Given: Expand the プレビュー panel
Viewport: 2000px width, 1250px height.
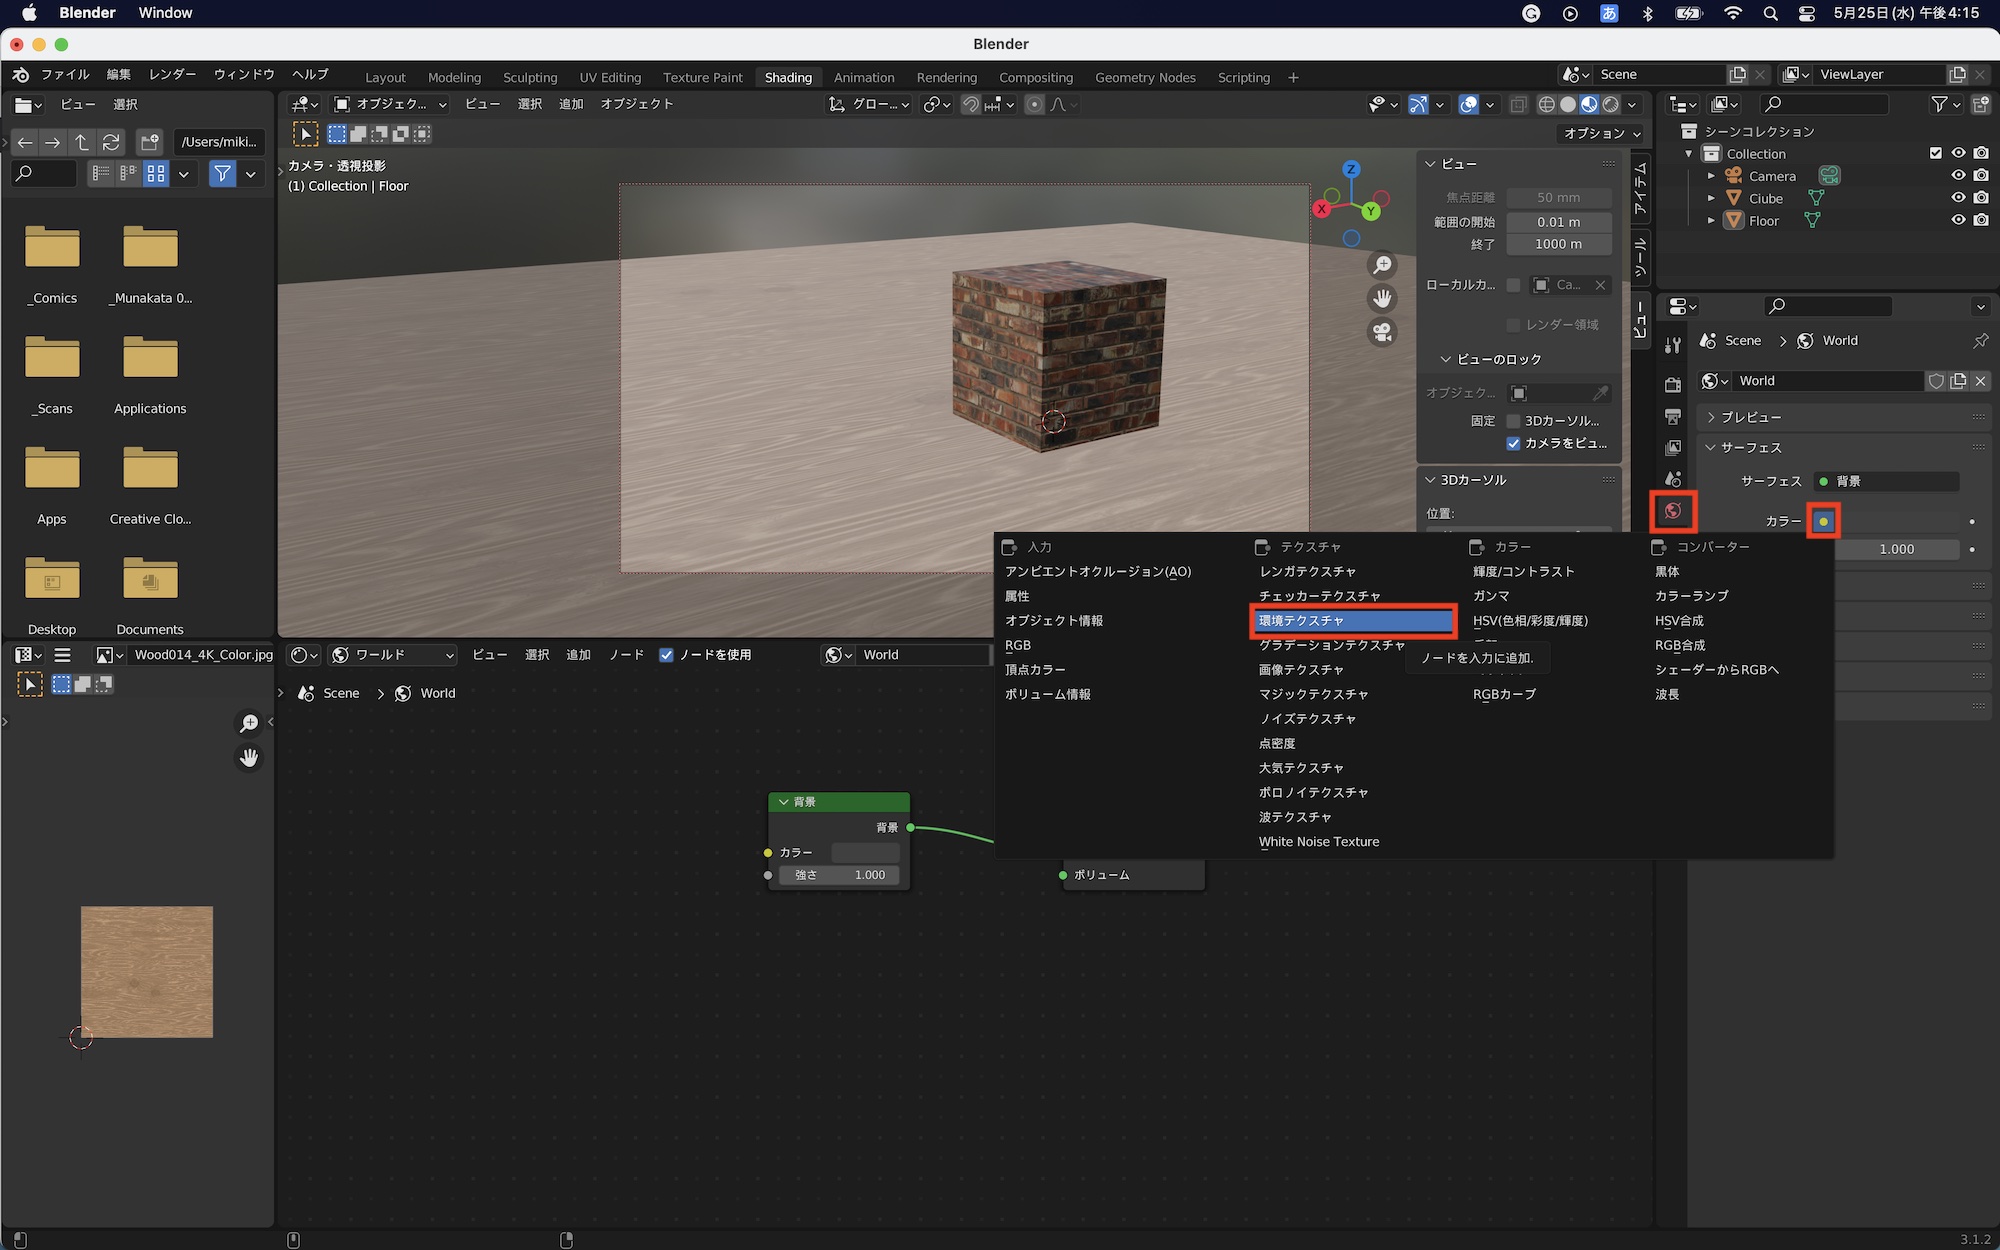Looking at the screenshot, I should point(1750,417).
